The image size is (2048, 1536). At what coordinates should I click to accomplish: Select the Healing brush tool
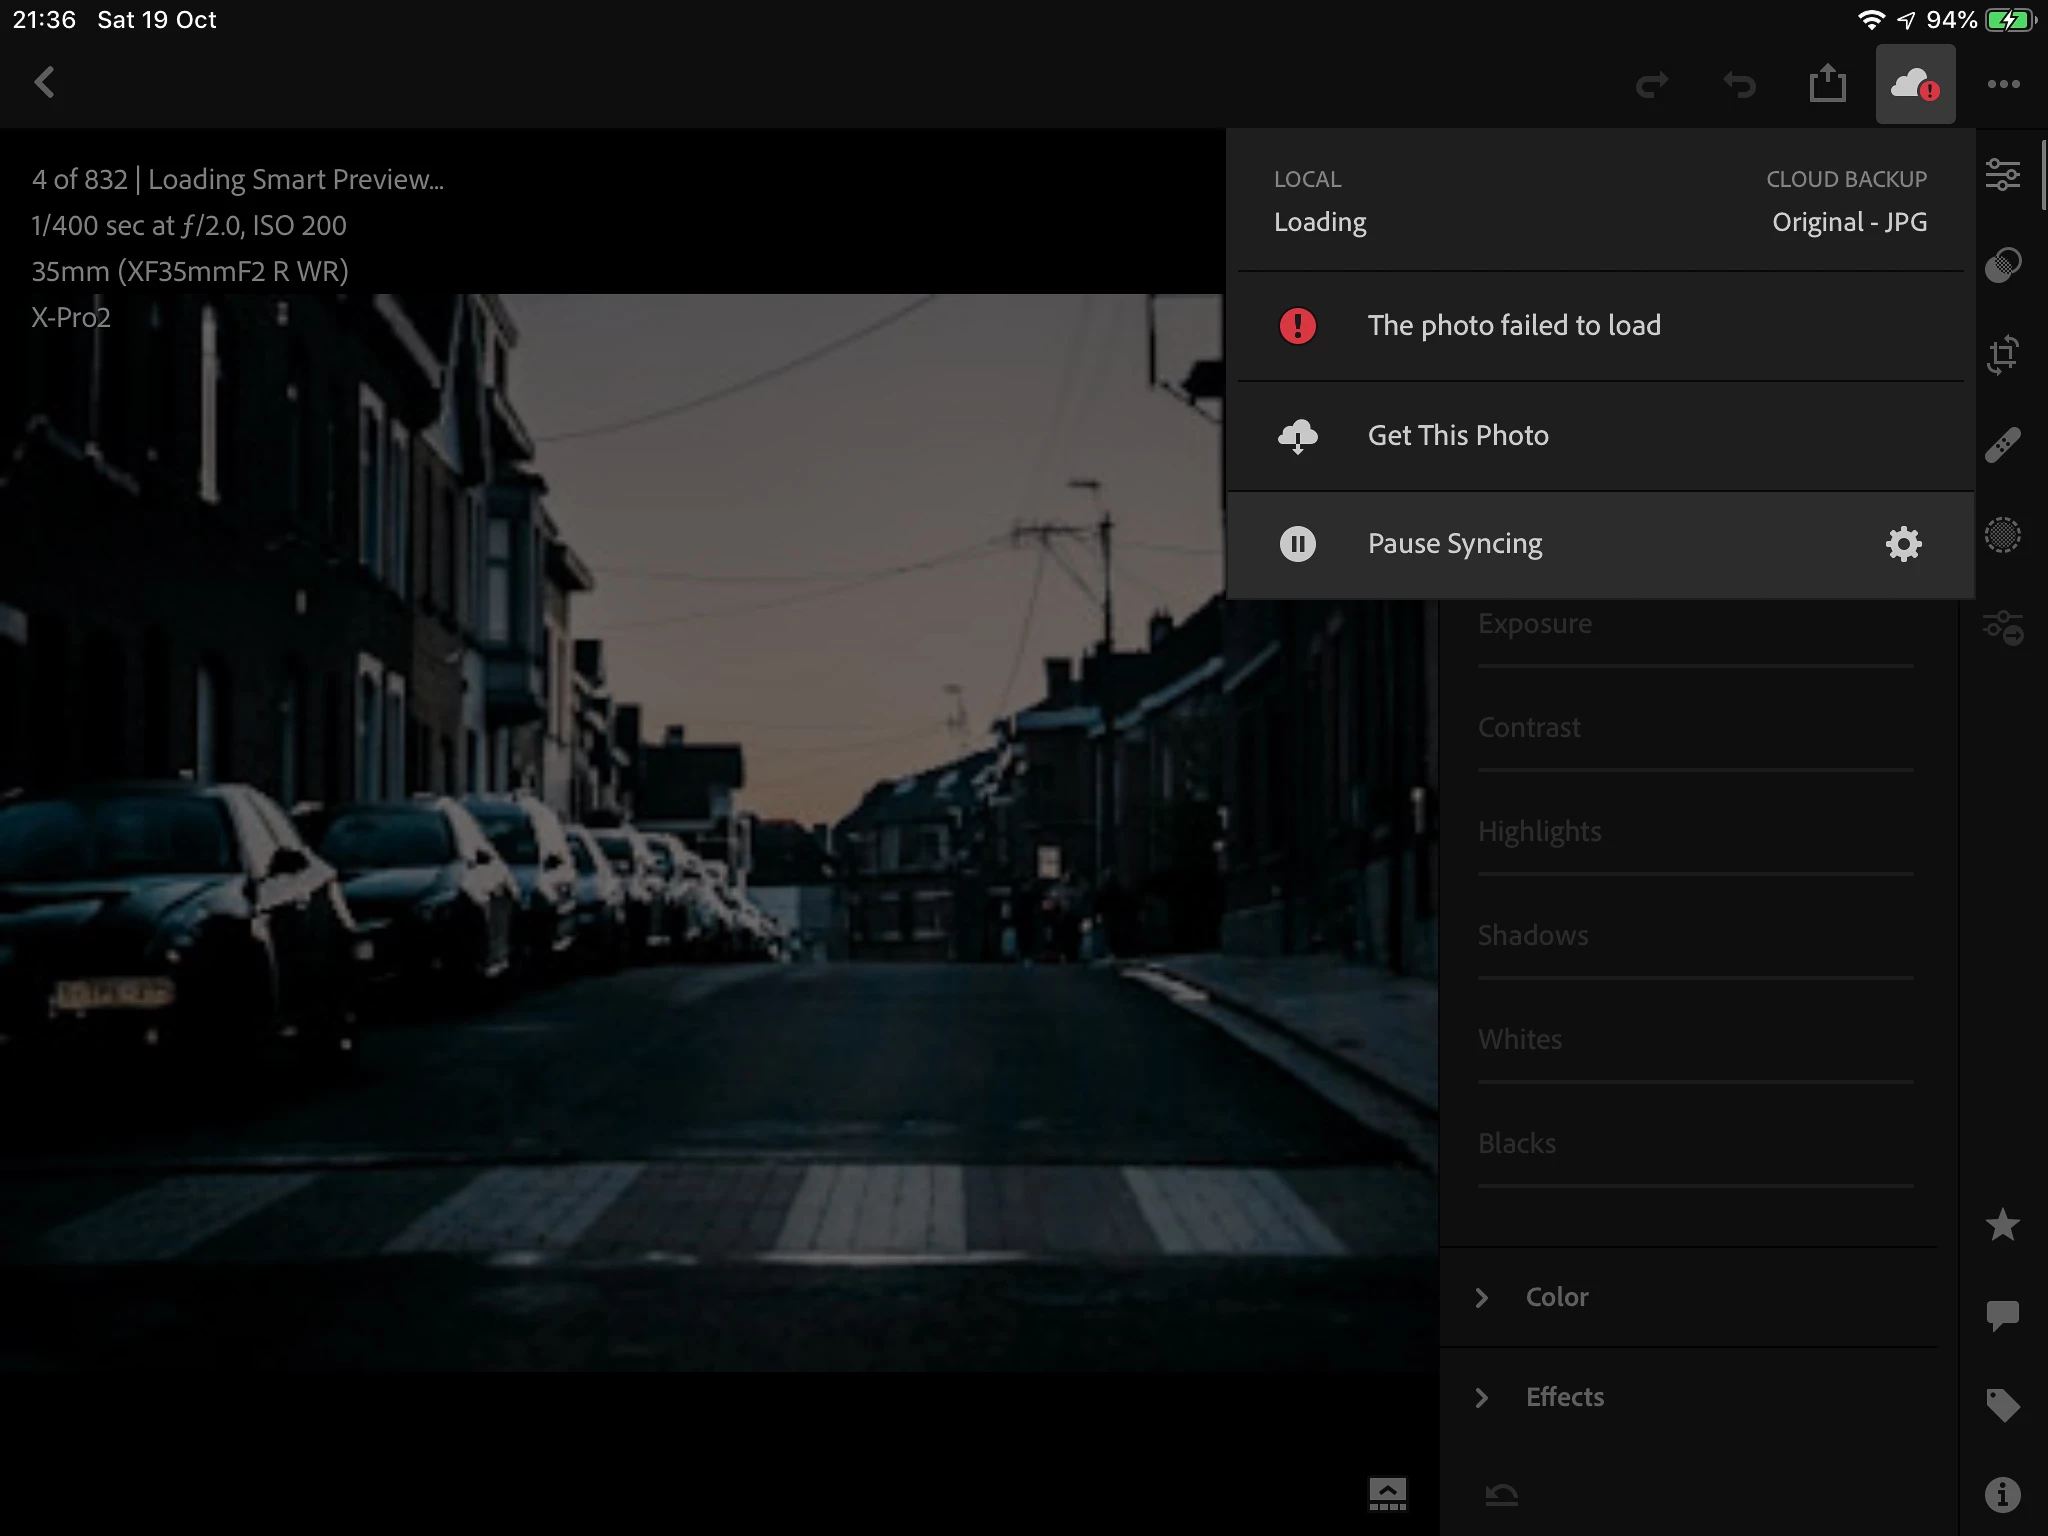pos(2003,445)
